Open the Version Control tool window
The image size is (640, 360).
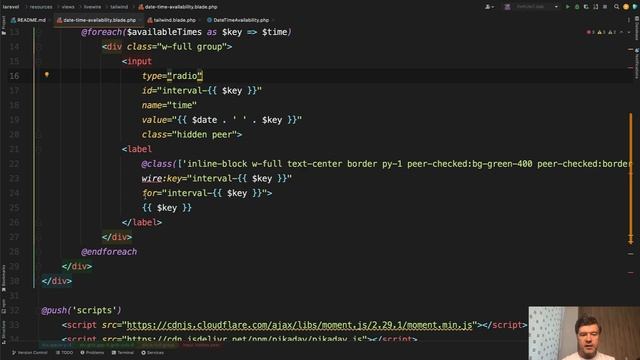coord(29,353)
